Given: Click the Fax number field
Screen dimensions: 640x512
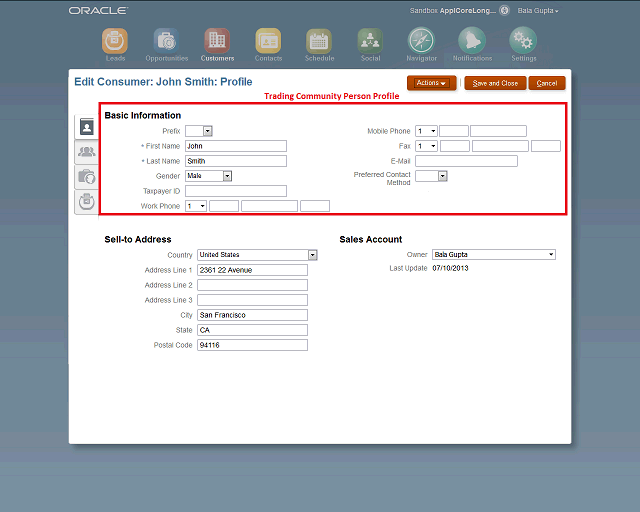Looking at the screenshot, I should pyautogui.click(x=500, y=146).
